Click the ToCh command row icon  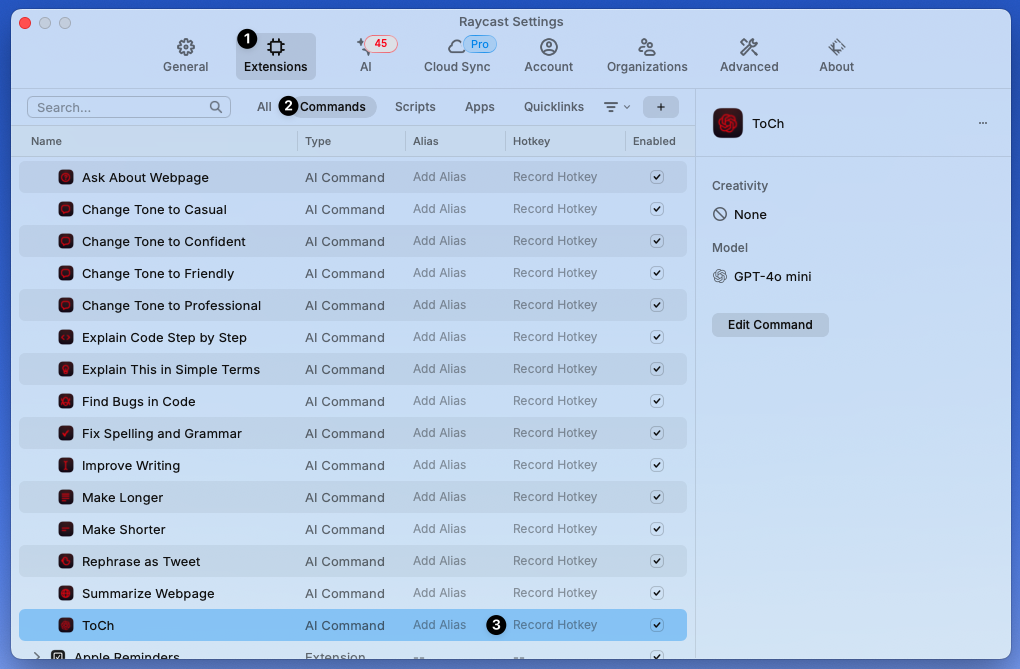[x=66, y=625]
